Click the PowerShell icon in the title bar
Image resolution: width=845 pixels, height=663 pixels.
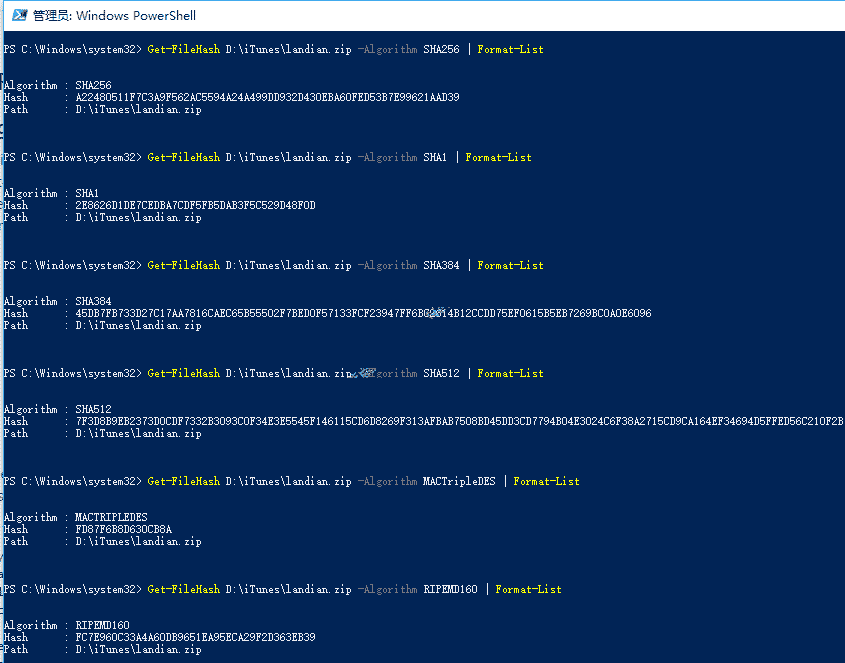coord(16,15)
